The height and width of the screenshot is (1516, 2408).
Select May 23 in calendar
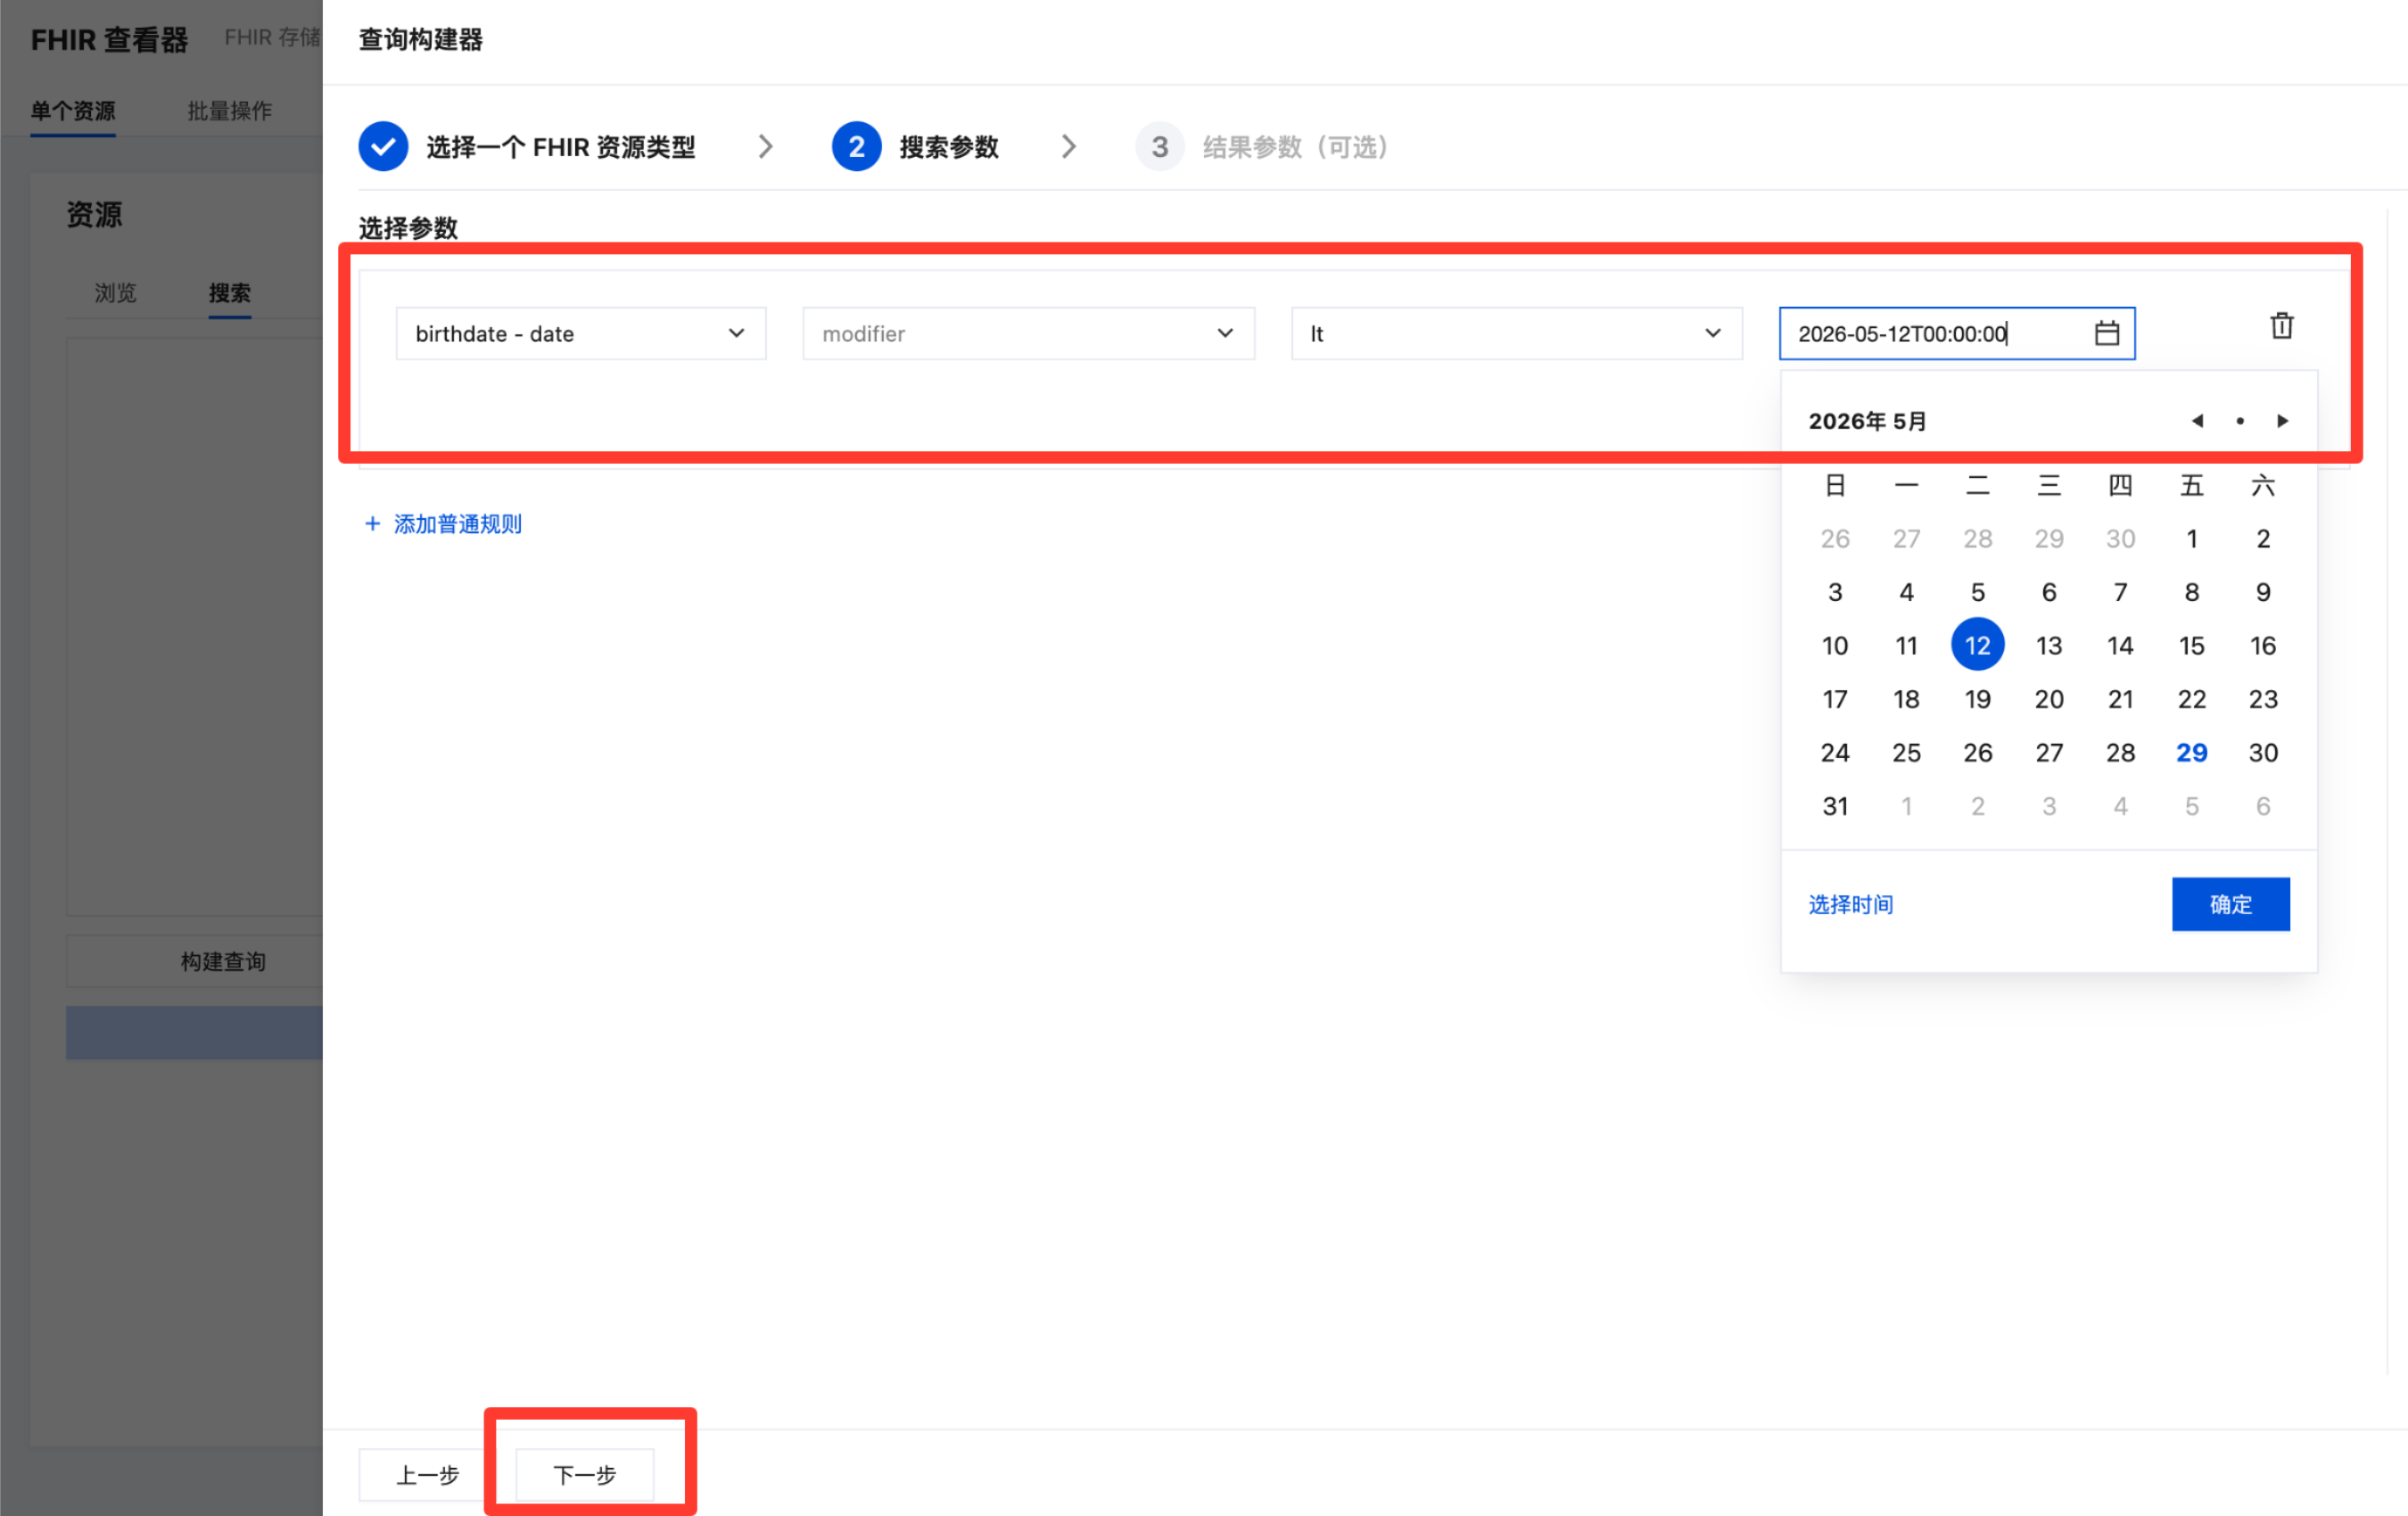click(x=2262, y=699)
